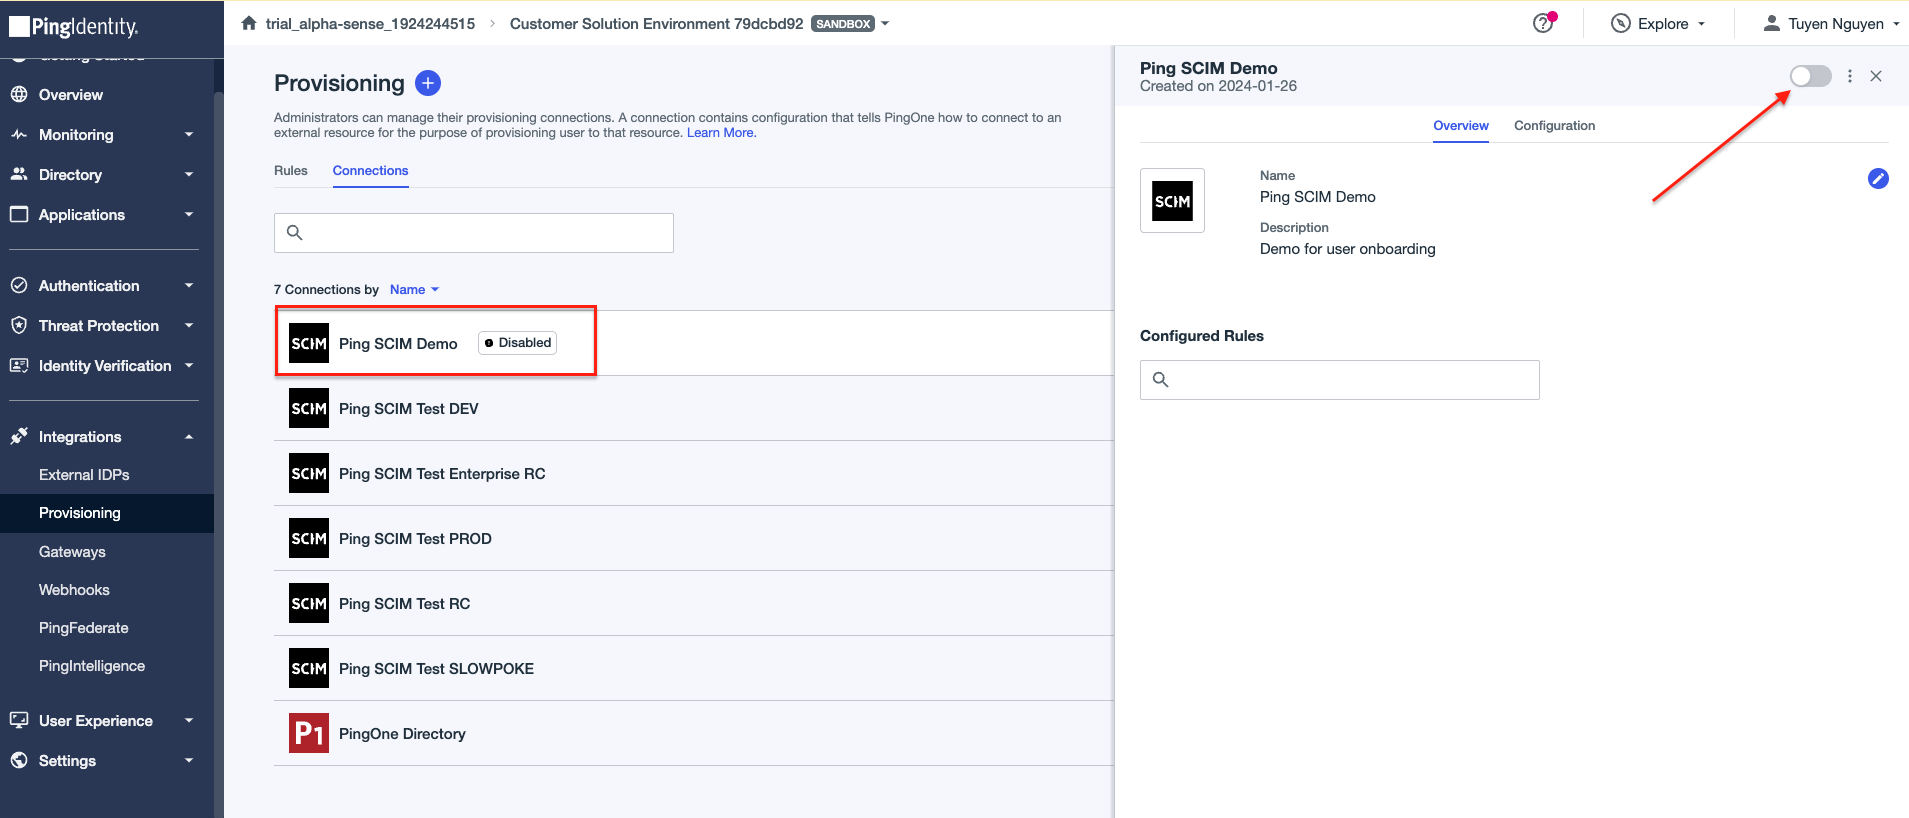This screenshot has height=818, width=1909.
Task: Click the P1 icon of PingOne Directory
Action: pos(309,733)
